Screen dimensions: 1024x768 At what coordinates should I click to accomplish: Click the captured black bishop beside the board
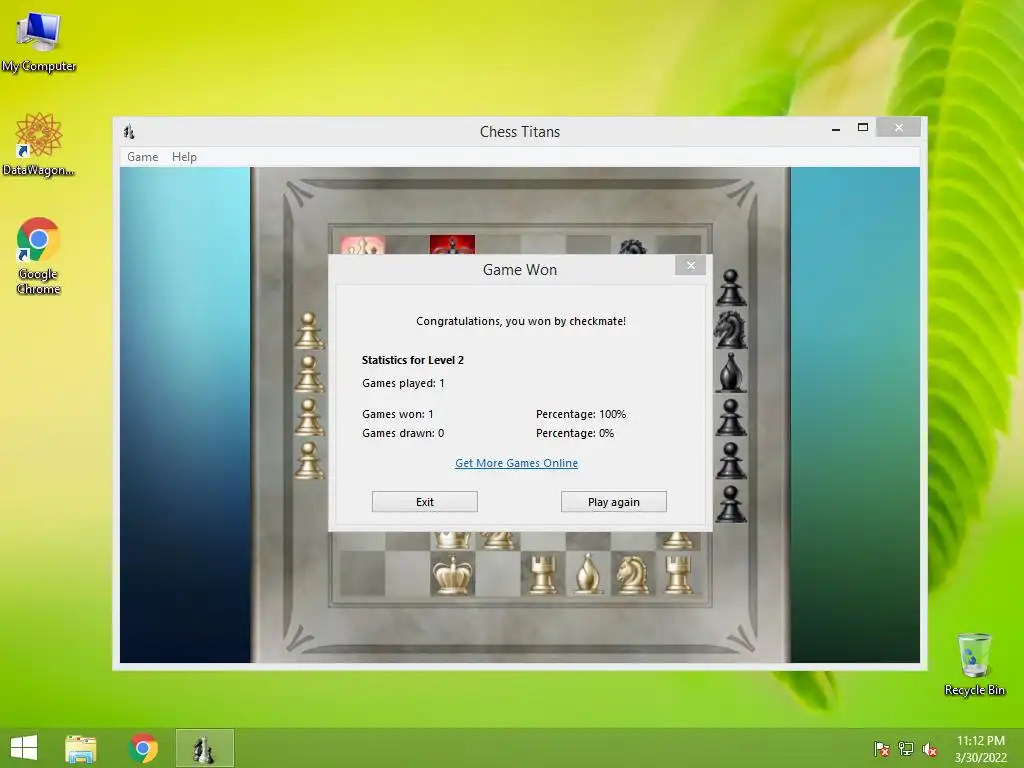coord(731,373)
